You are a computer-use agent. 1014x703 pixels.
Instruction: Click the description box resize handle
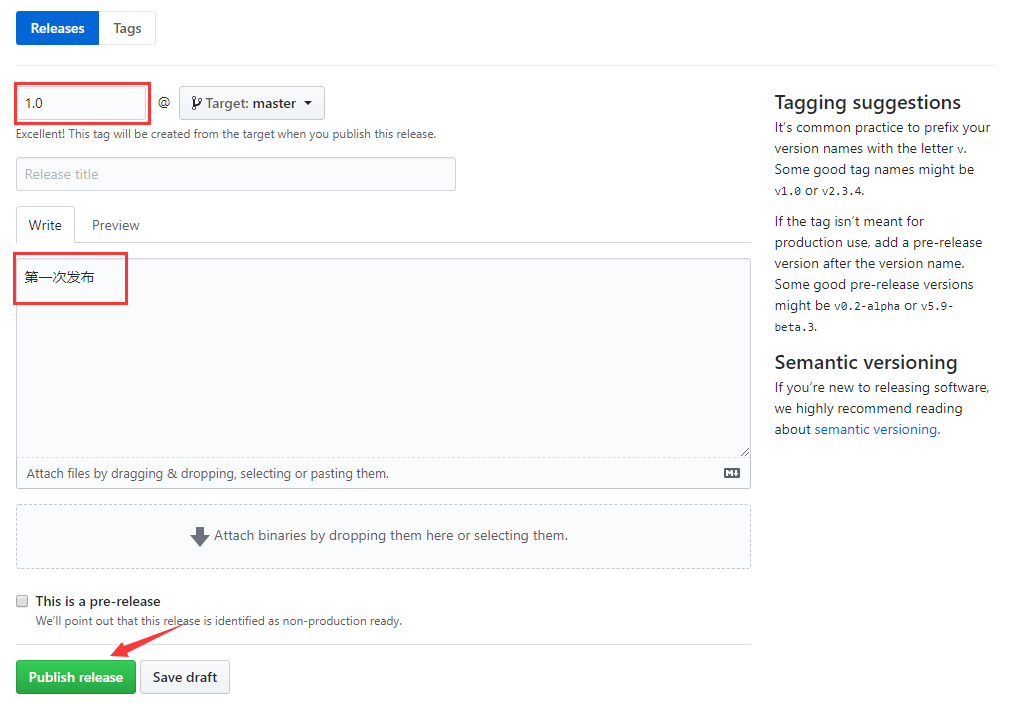(x=744, y=451)
